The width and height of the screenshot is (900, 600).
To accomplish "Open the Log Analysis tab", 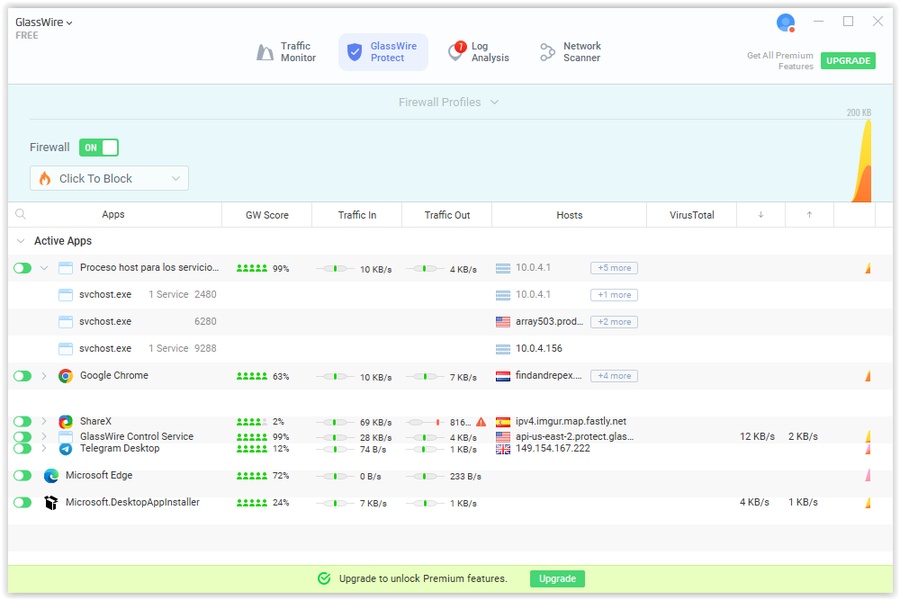I will coord(479,52).
